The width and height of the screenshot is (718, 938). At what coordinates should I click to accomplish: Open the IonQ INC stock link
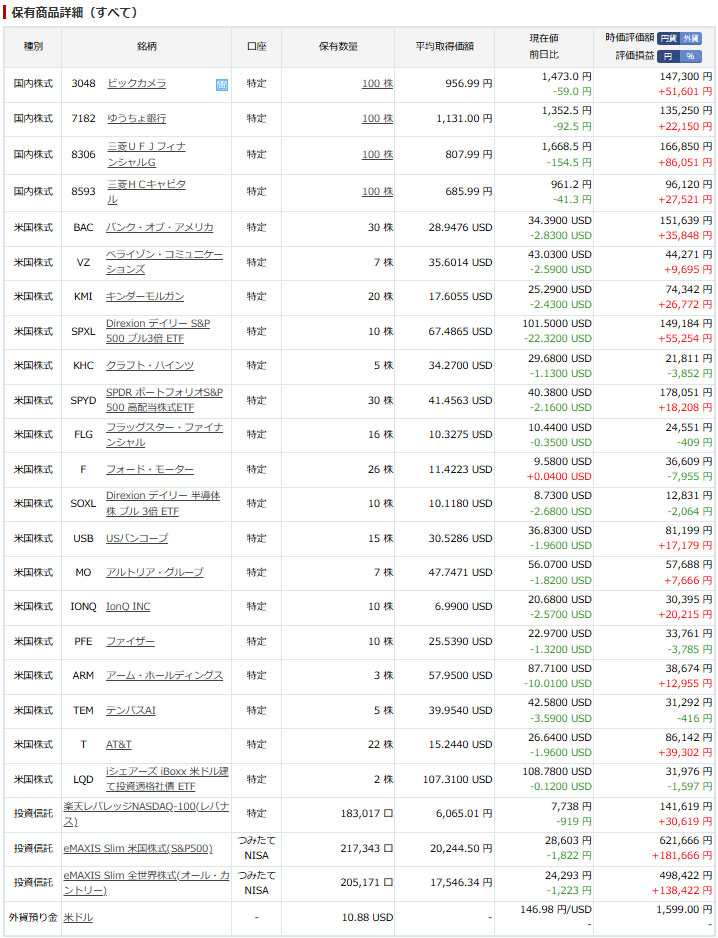(128, 607)
